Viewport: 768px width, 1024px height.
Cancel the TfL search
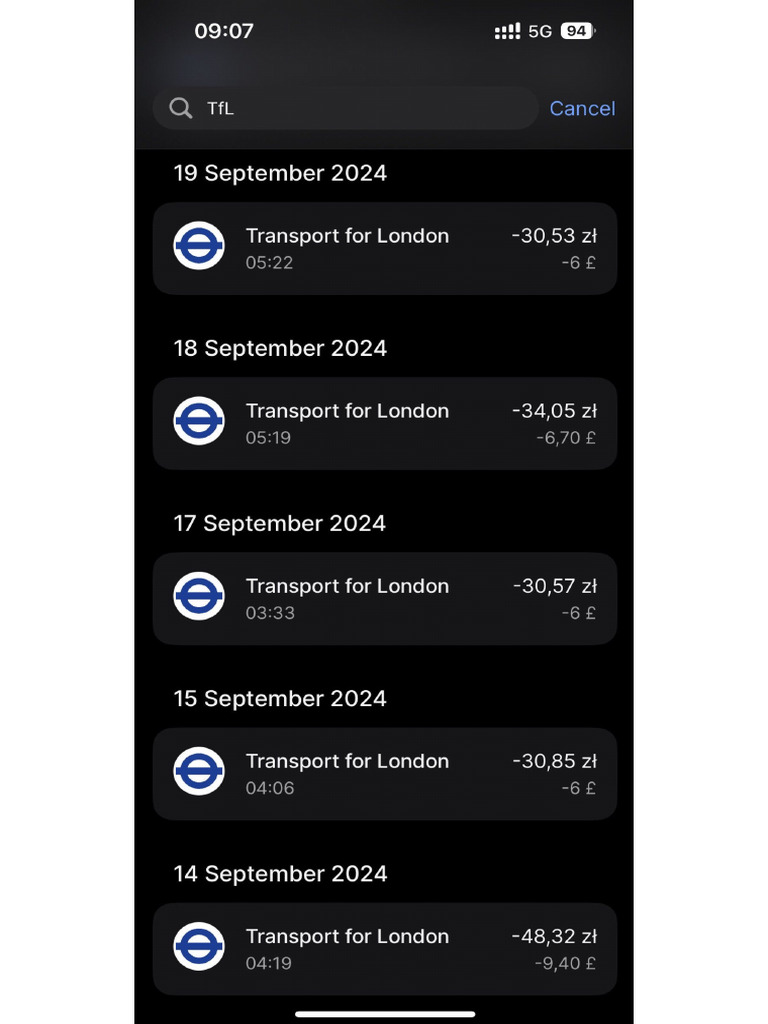point(582,108)
